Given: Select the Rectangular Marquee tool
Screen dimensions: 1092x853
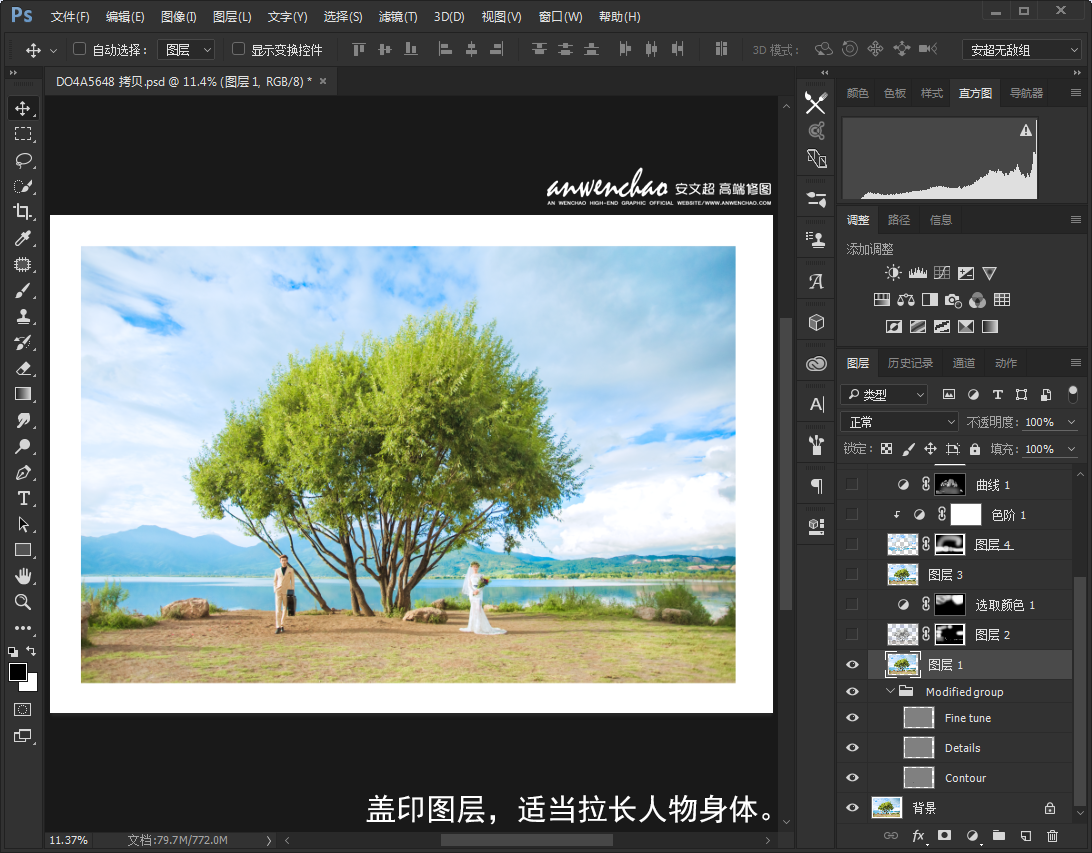Looking at the screenshot, I should [x=23, y=134].
